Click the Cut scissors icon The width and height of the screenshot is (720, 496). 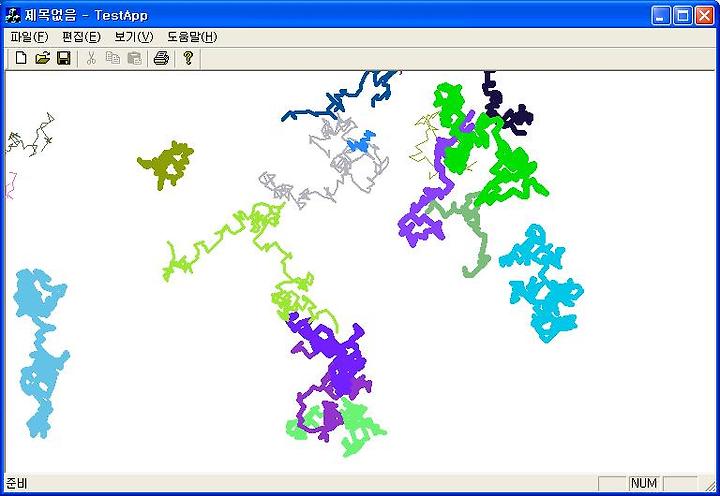click(91, 58)
